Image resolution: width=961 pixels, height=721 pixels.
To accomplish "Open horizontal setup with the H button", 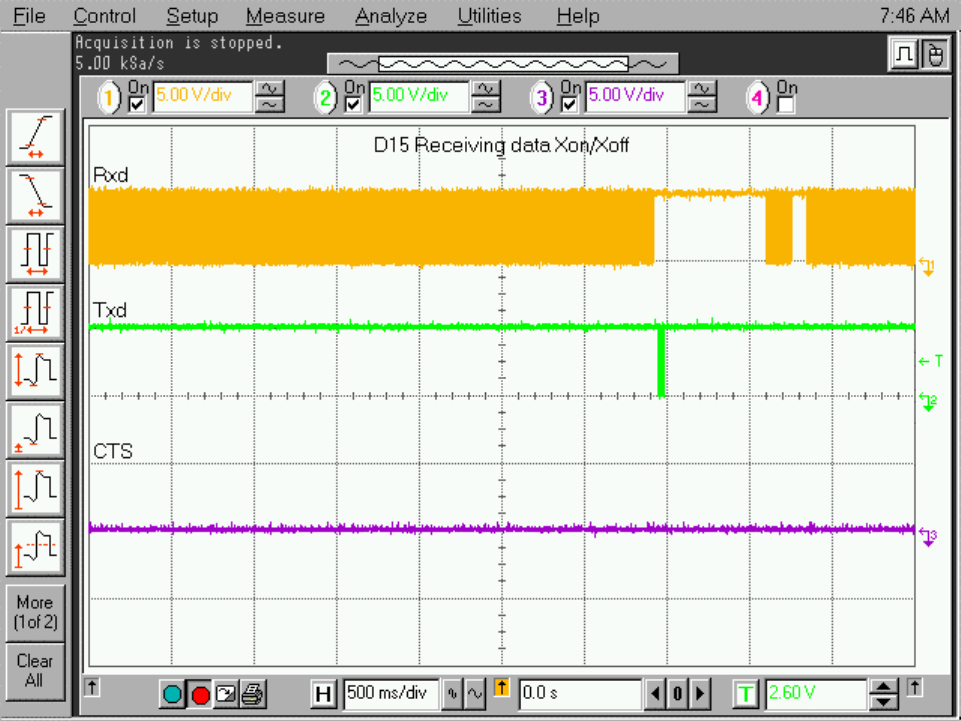I will [323, 694].
